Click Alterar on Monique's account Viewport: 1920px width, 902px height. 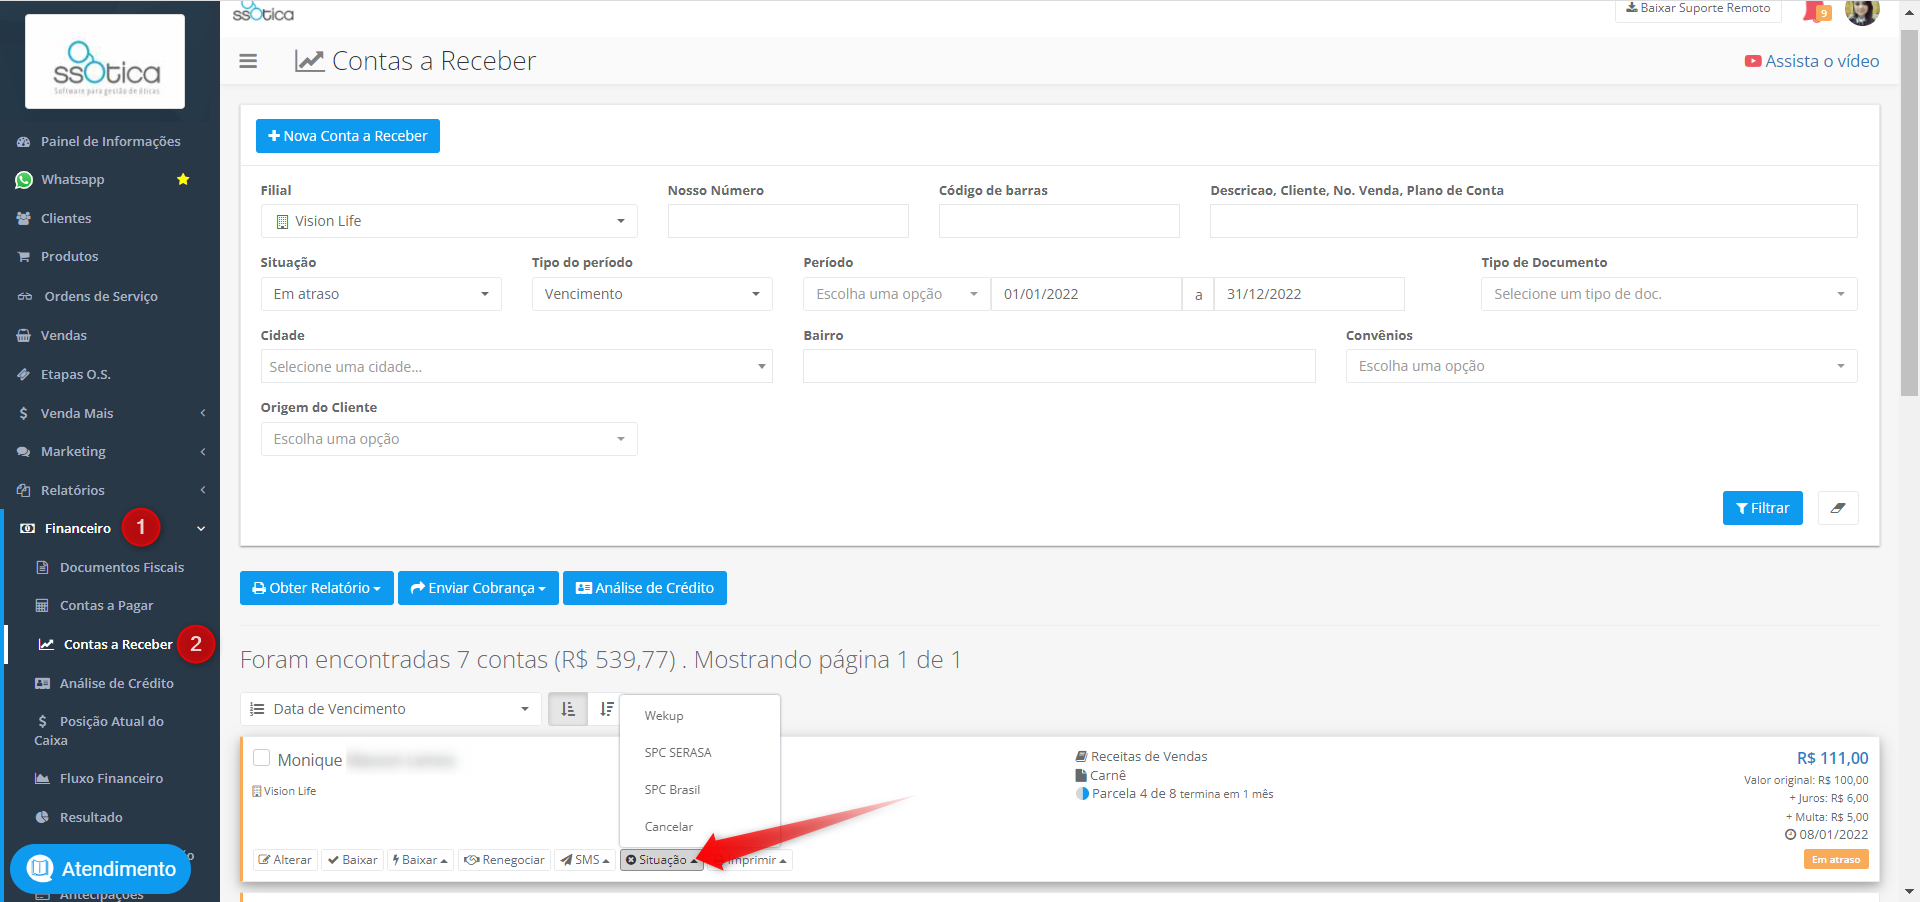285,860
